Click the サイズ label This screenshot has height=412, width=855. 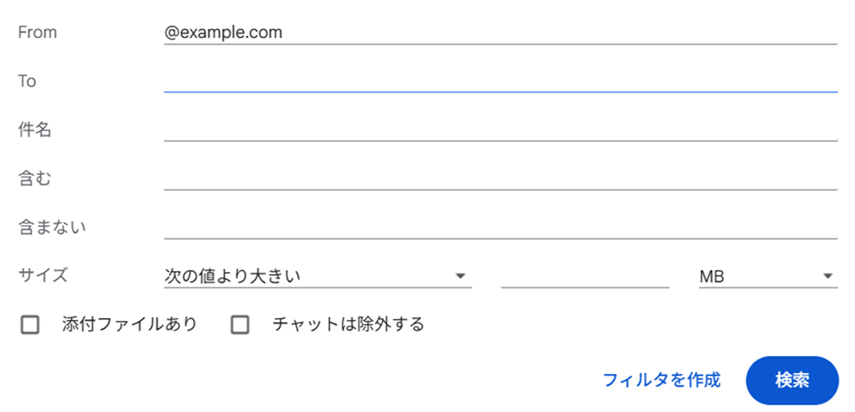click(43, 275)
